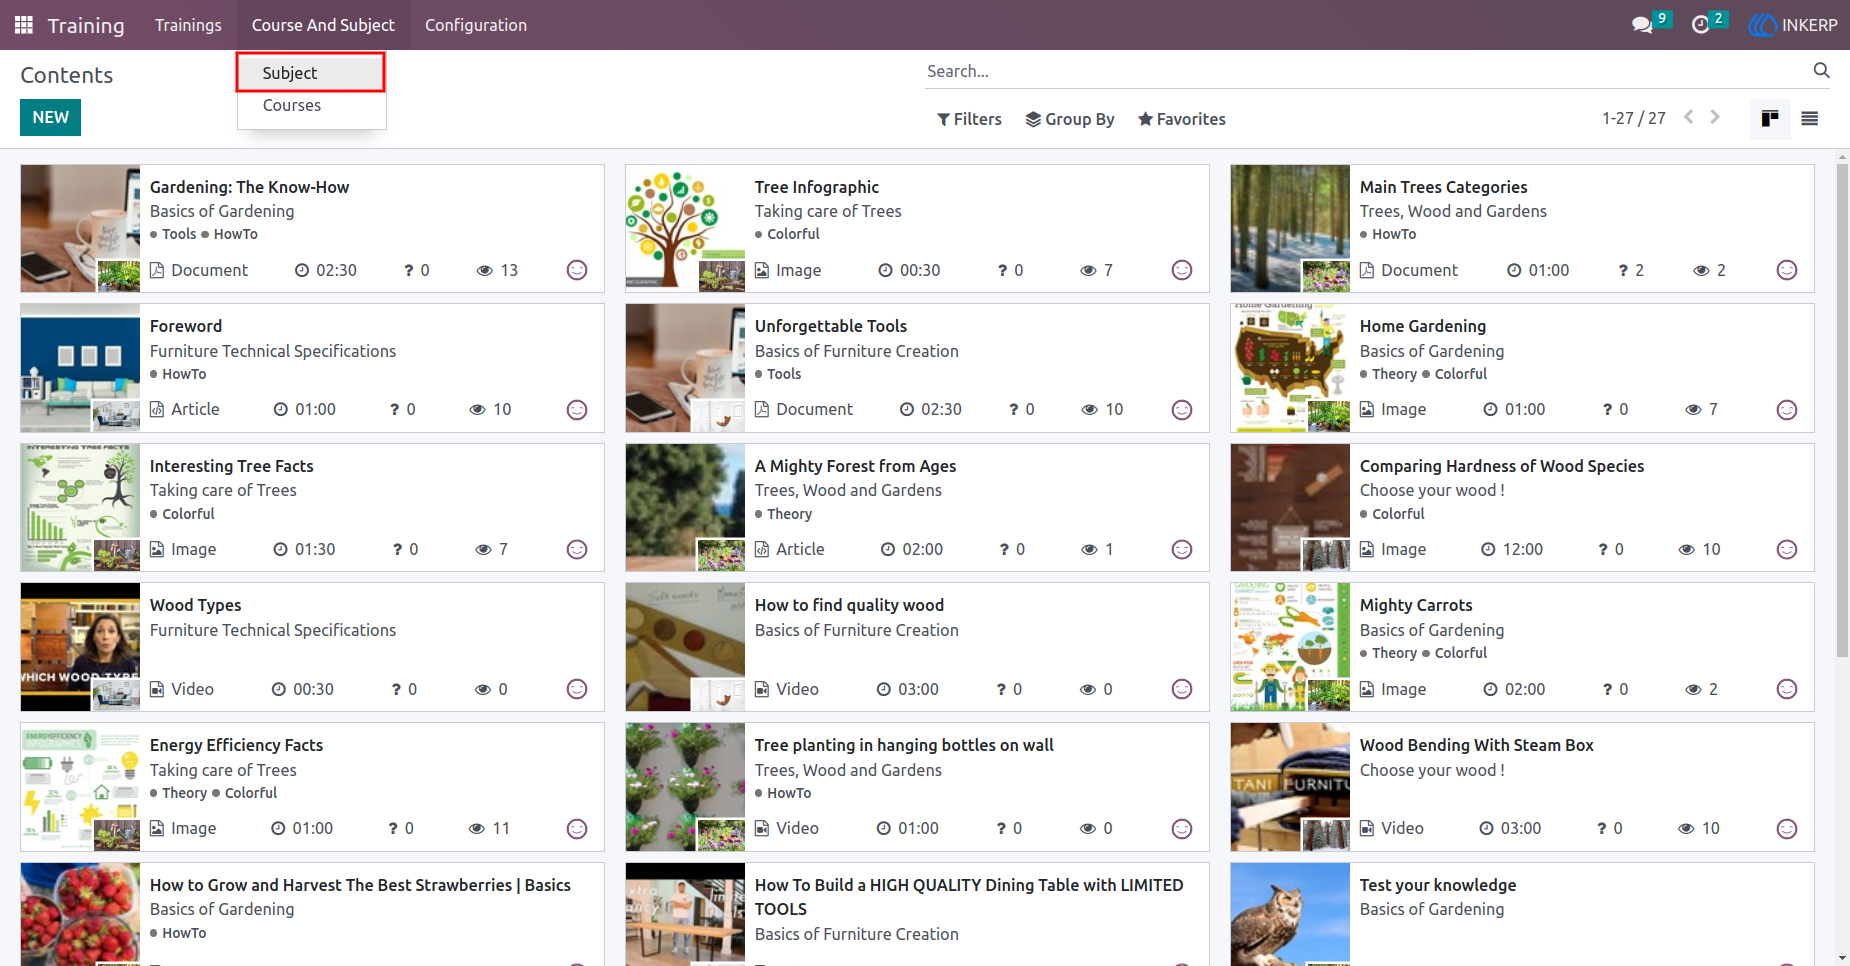This screenshot has width=1850, height=966.
Task: Click Document type icon on Unforgettable Tools card
Action: point(762,409)
